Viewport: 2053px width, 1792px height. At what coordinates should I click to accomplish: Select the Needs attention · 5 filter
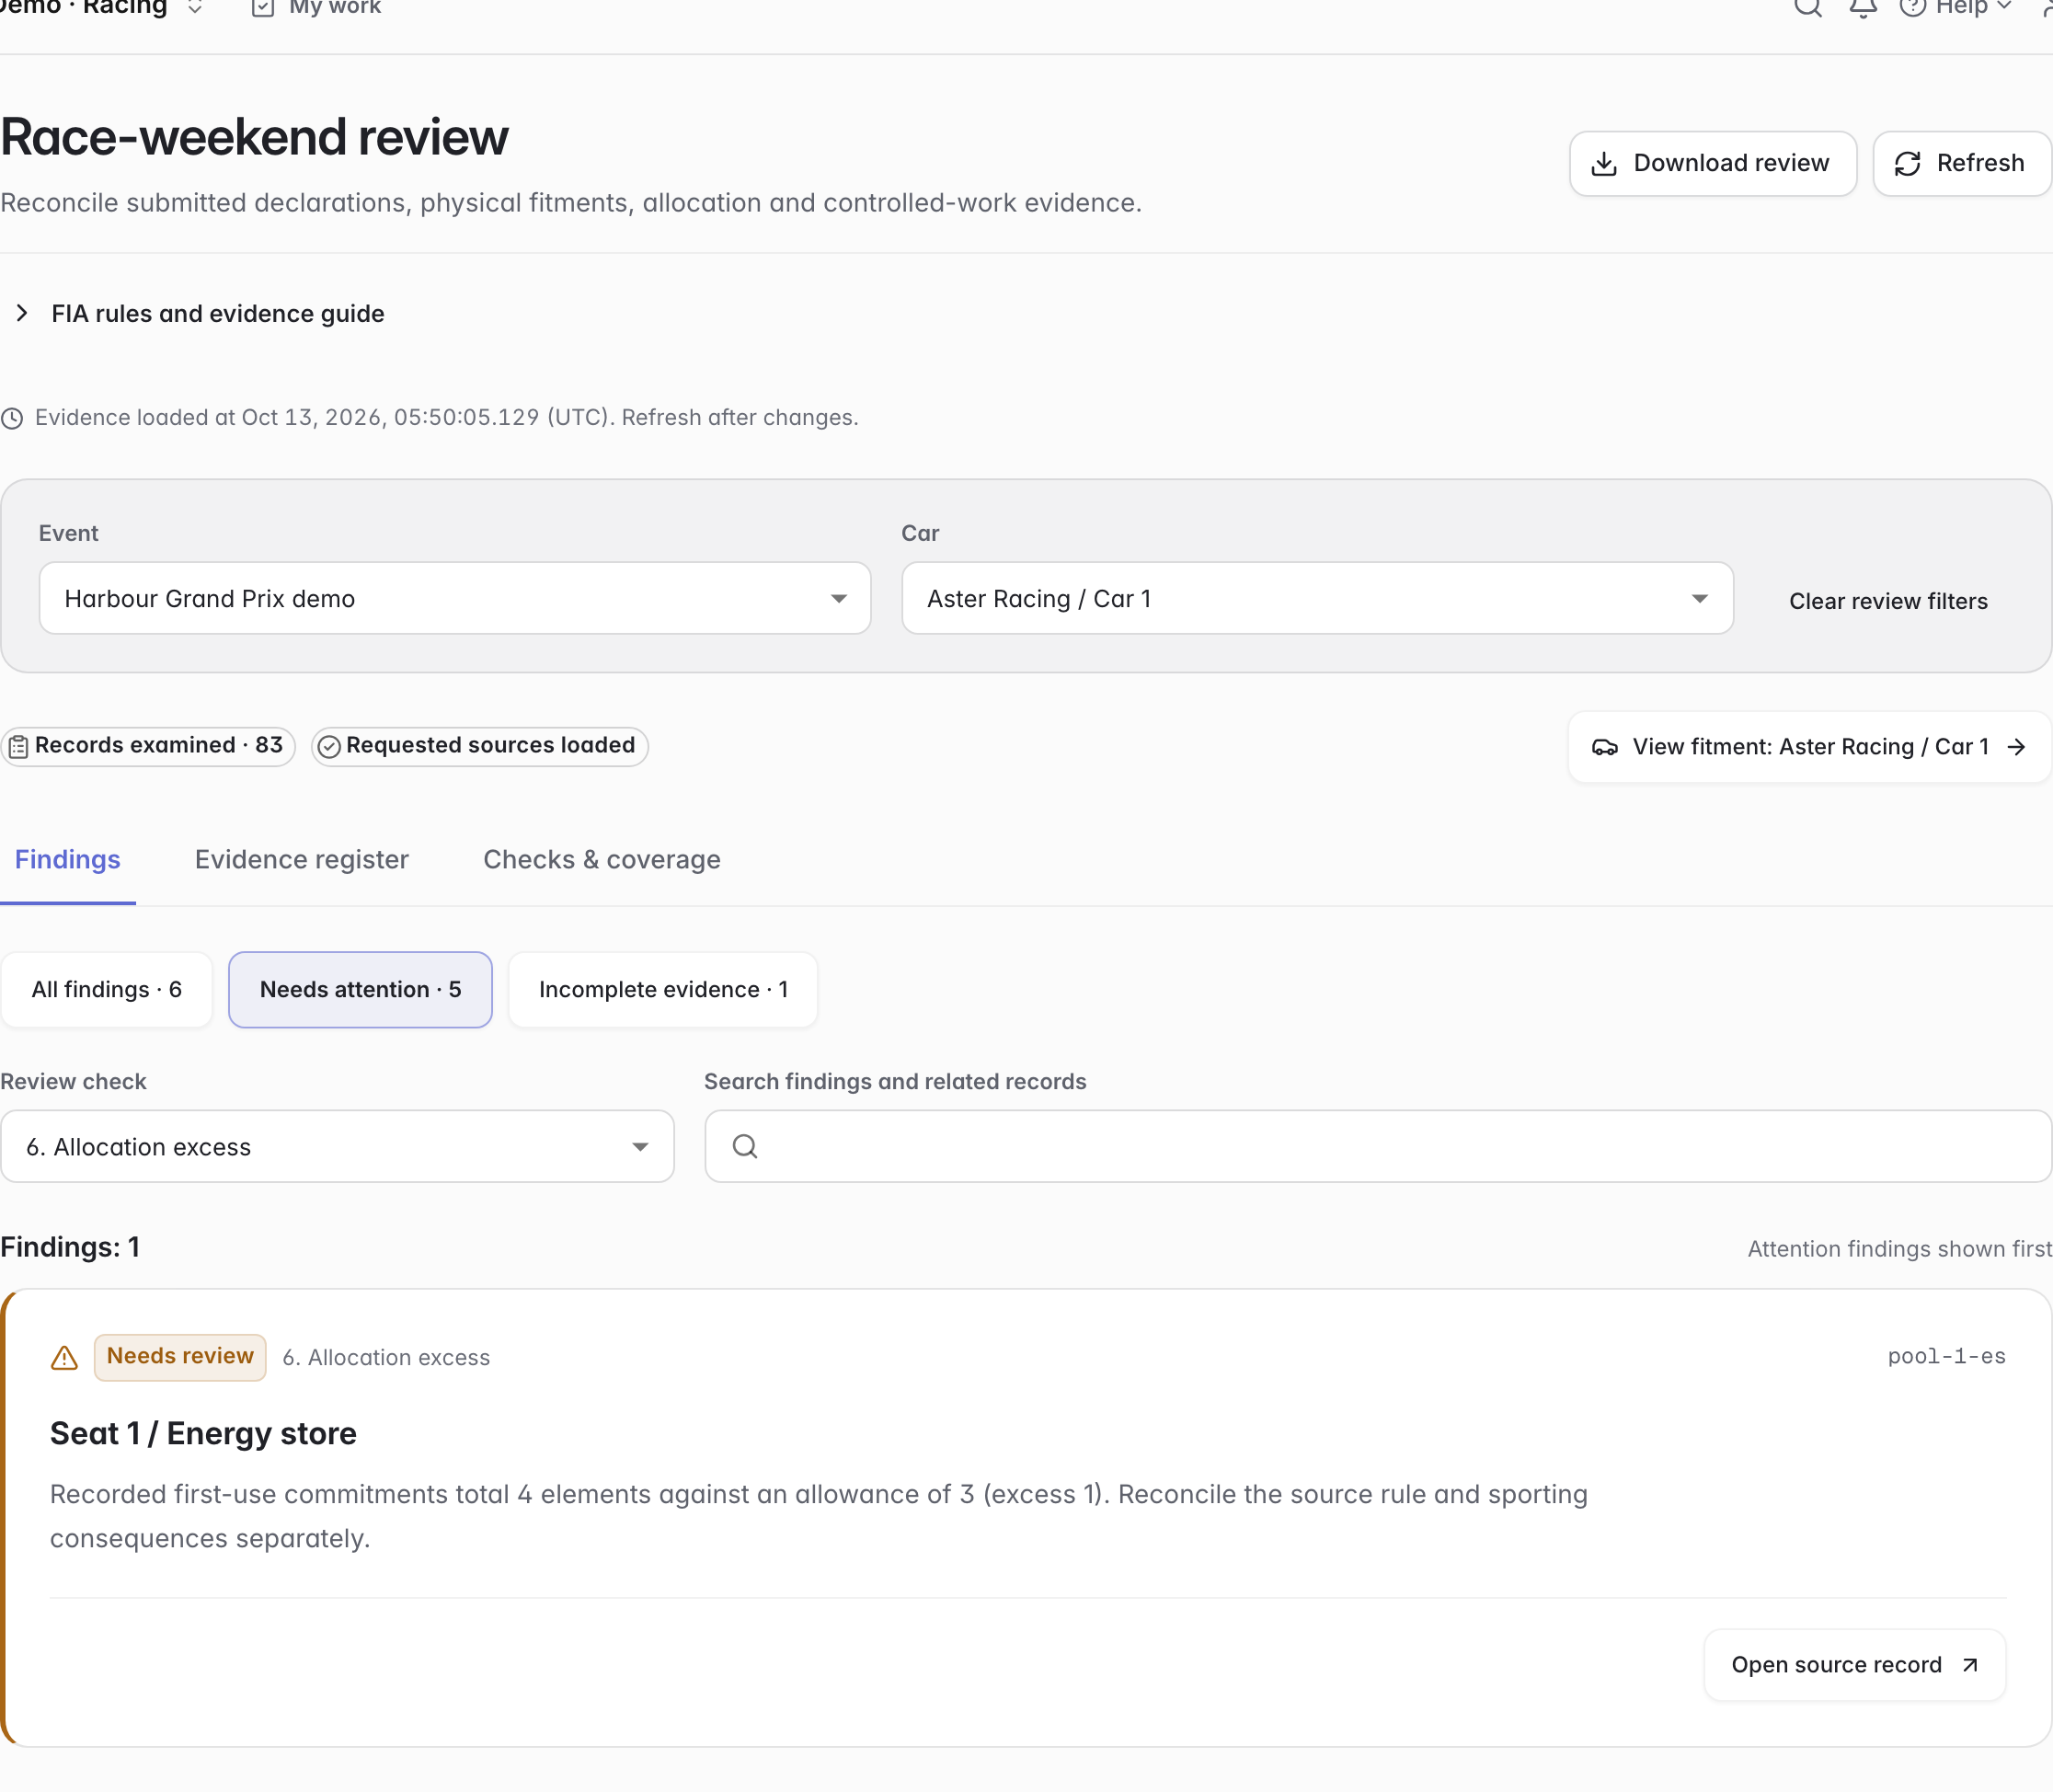(x=360, y=989)
